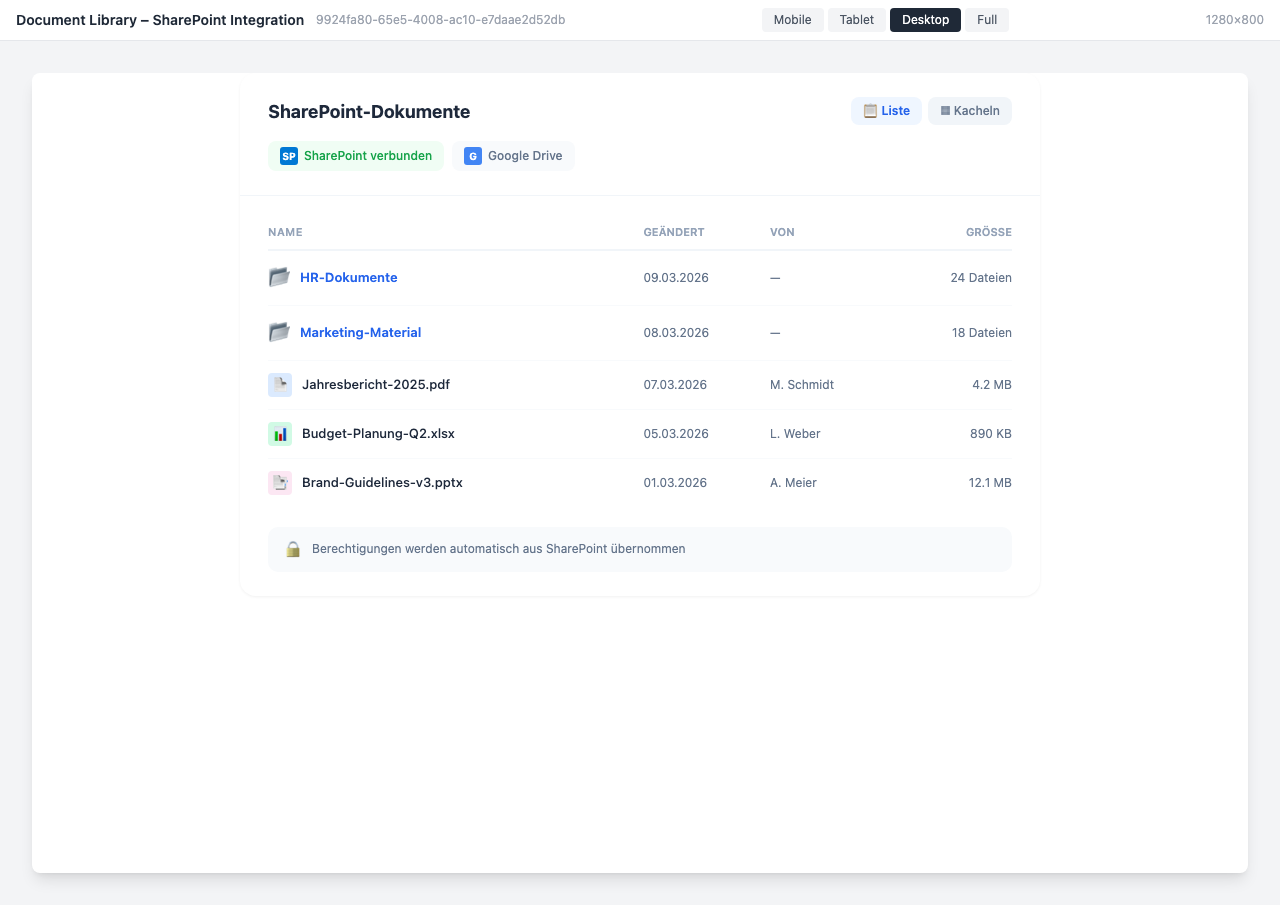Open the Marketing-Material folder icon

279,332
